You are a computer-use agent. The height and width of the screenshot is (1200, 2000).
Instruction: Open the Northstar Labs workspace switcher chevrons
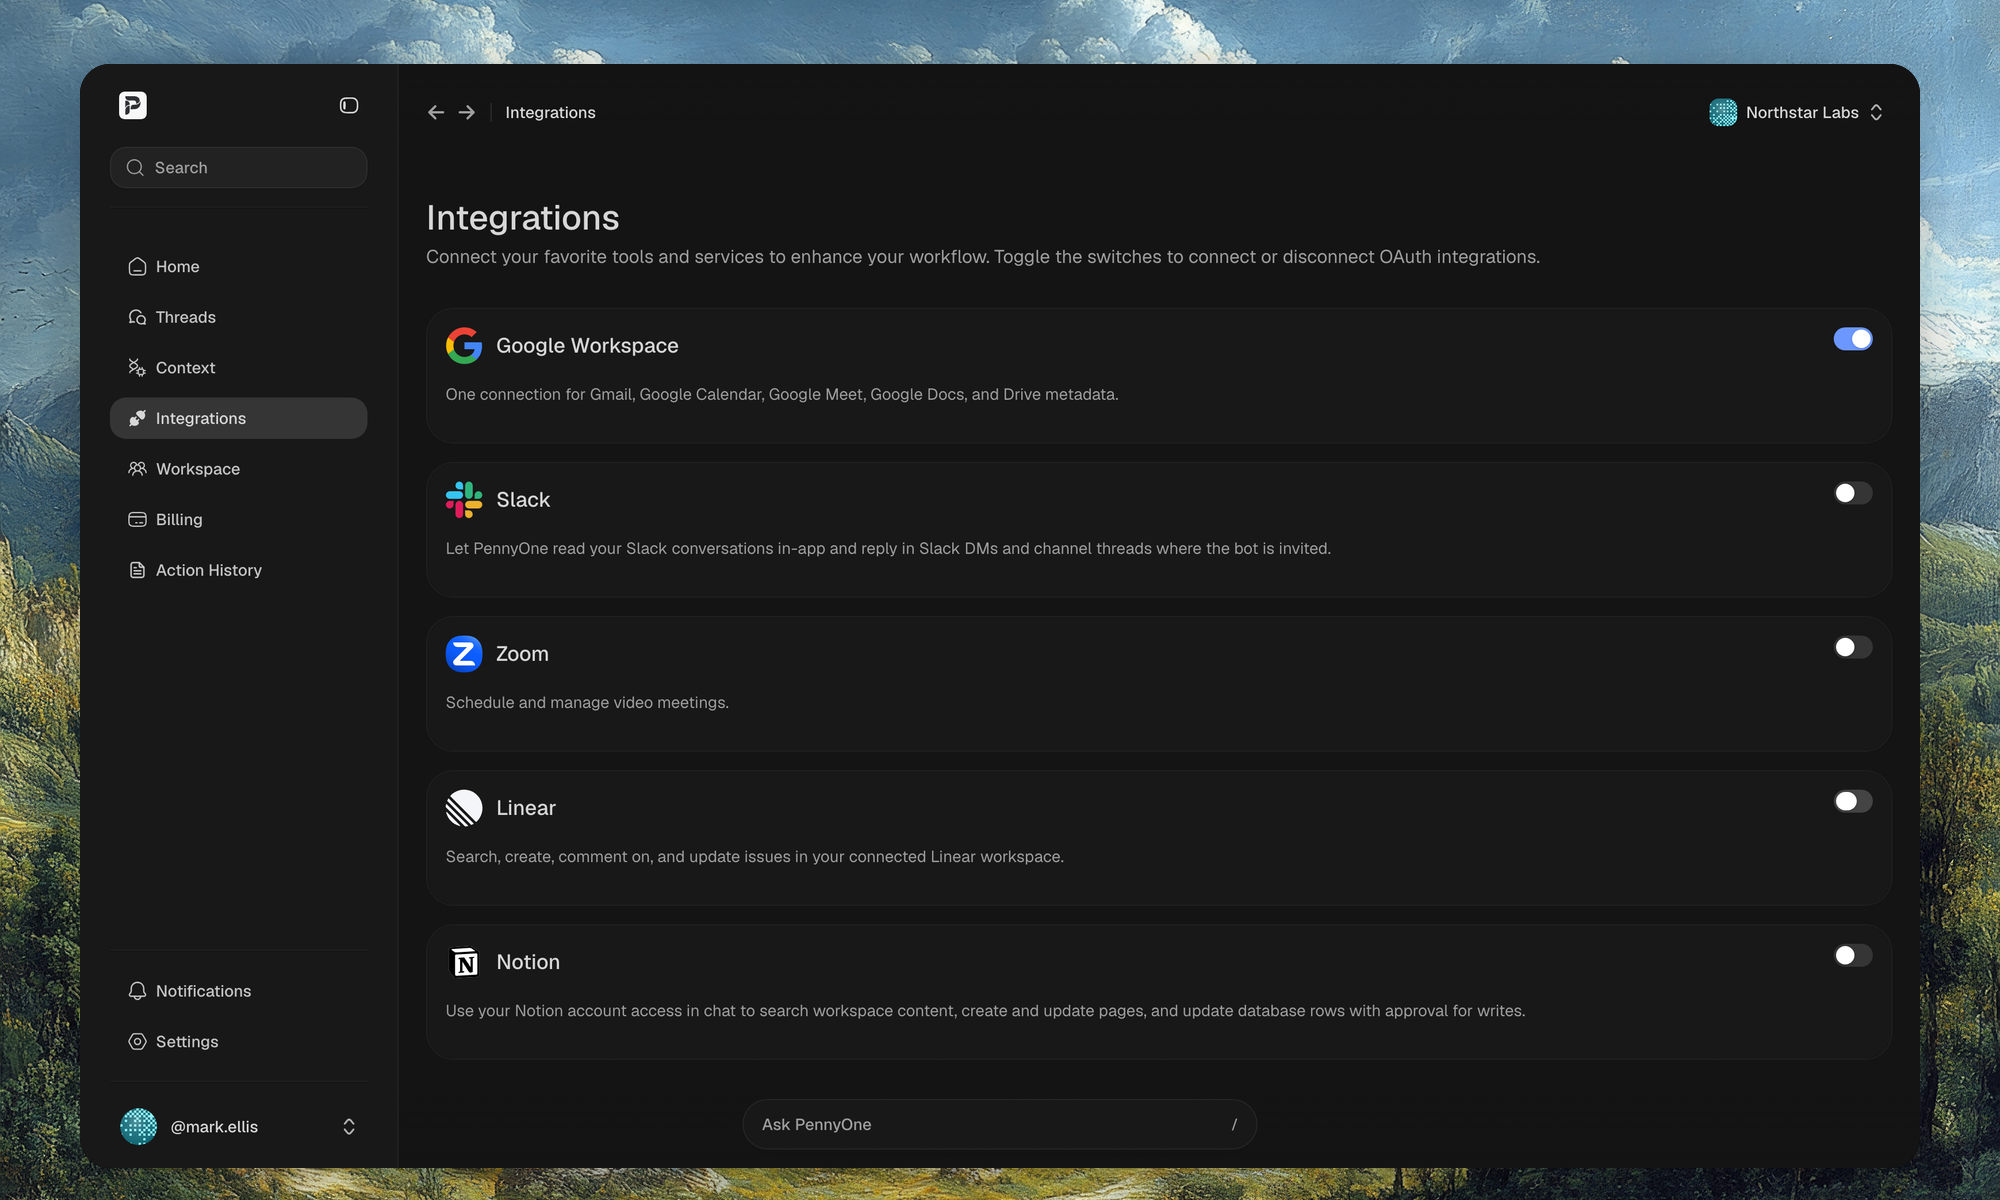pos(1876,112)
